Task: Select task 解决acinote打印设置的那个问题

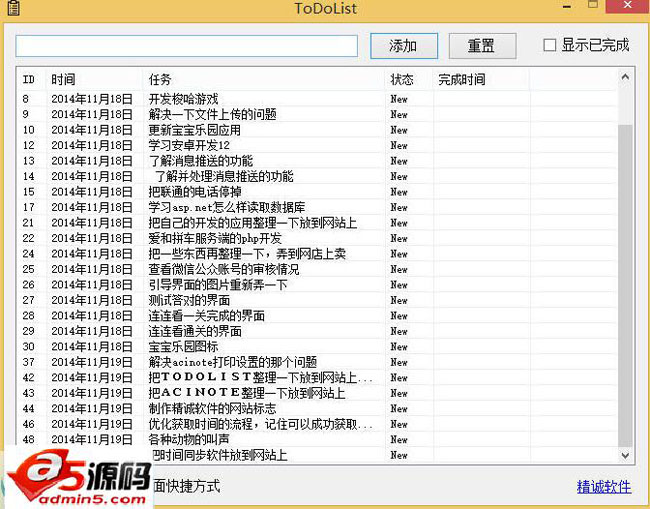Action: click(x=233, y=362)
